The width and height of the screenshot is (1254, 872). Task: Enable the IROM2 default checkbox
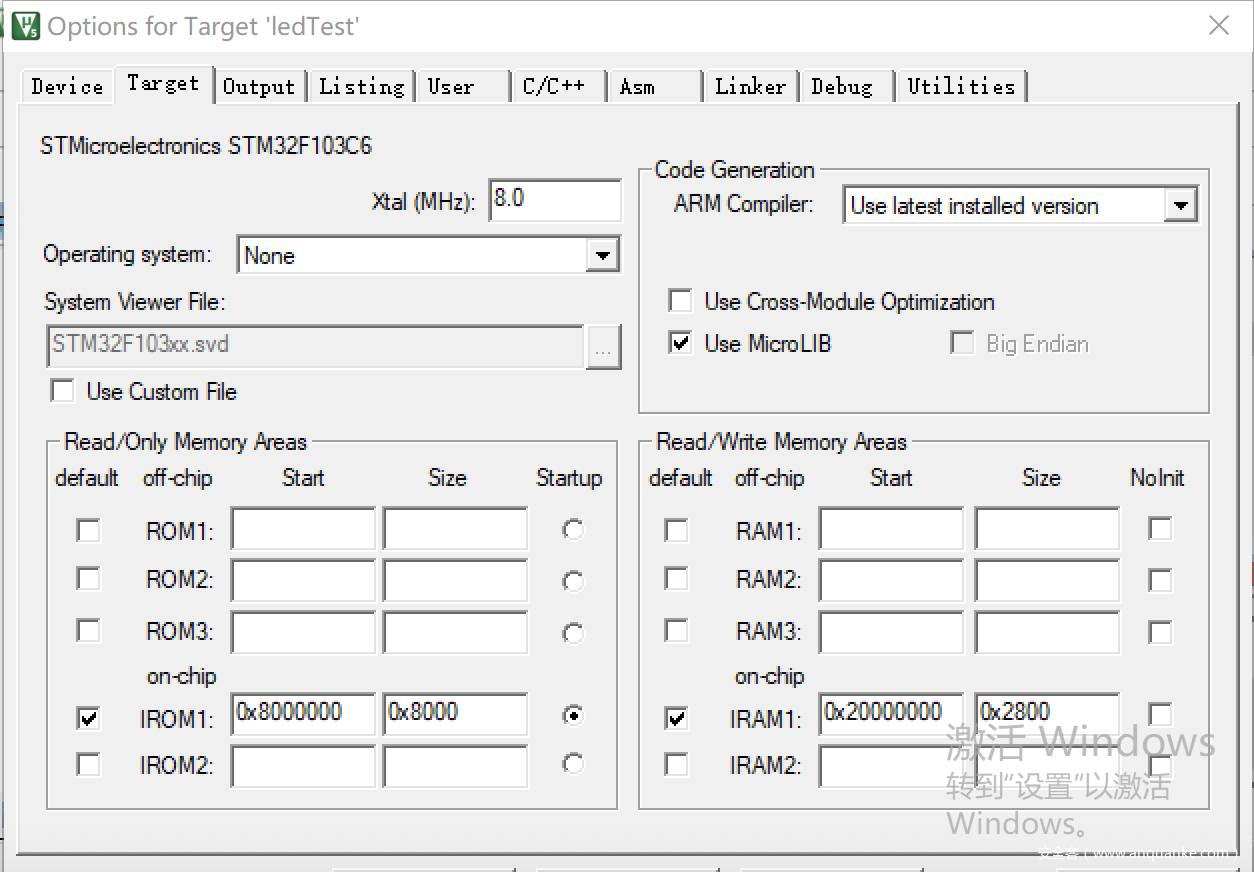coord(89,765)
